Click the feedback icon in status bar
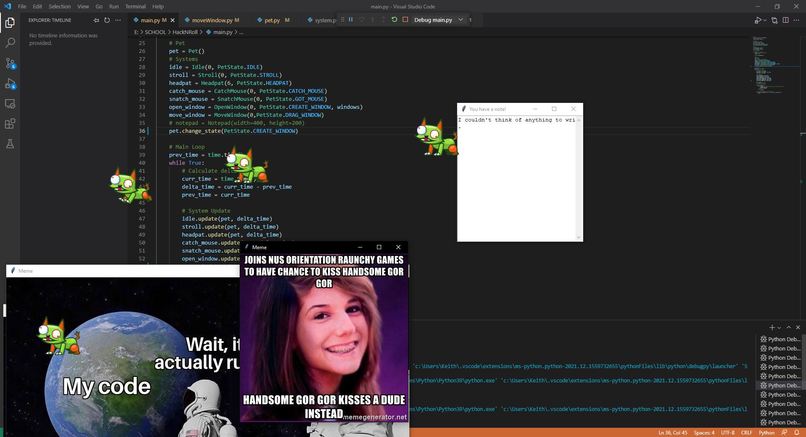 point(785,433)
